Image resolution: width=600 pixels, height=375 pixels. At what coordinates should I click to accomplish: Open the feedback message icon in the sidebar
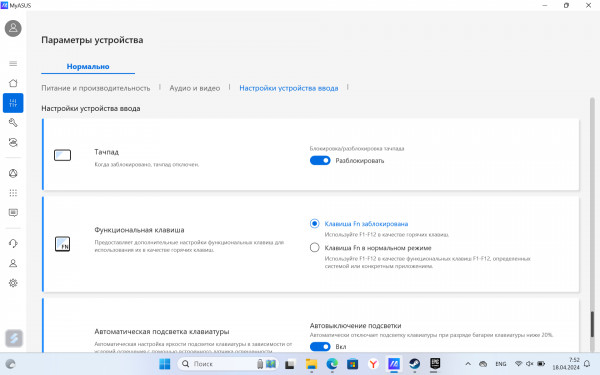point(13,213)
